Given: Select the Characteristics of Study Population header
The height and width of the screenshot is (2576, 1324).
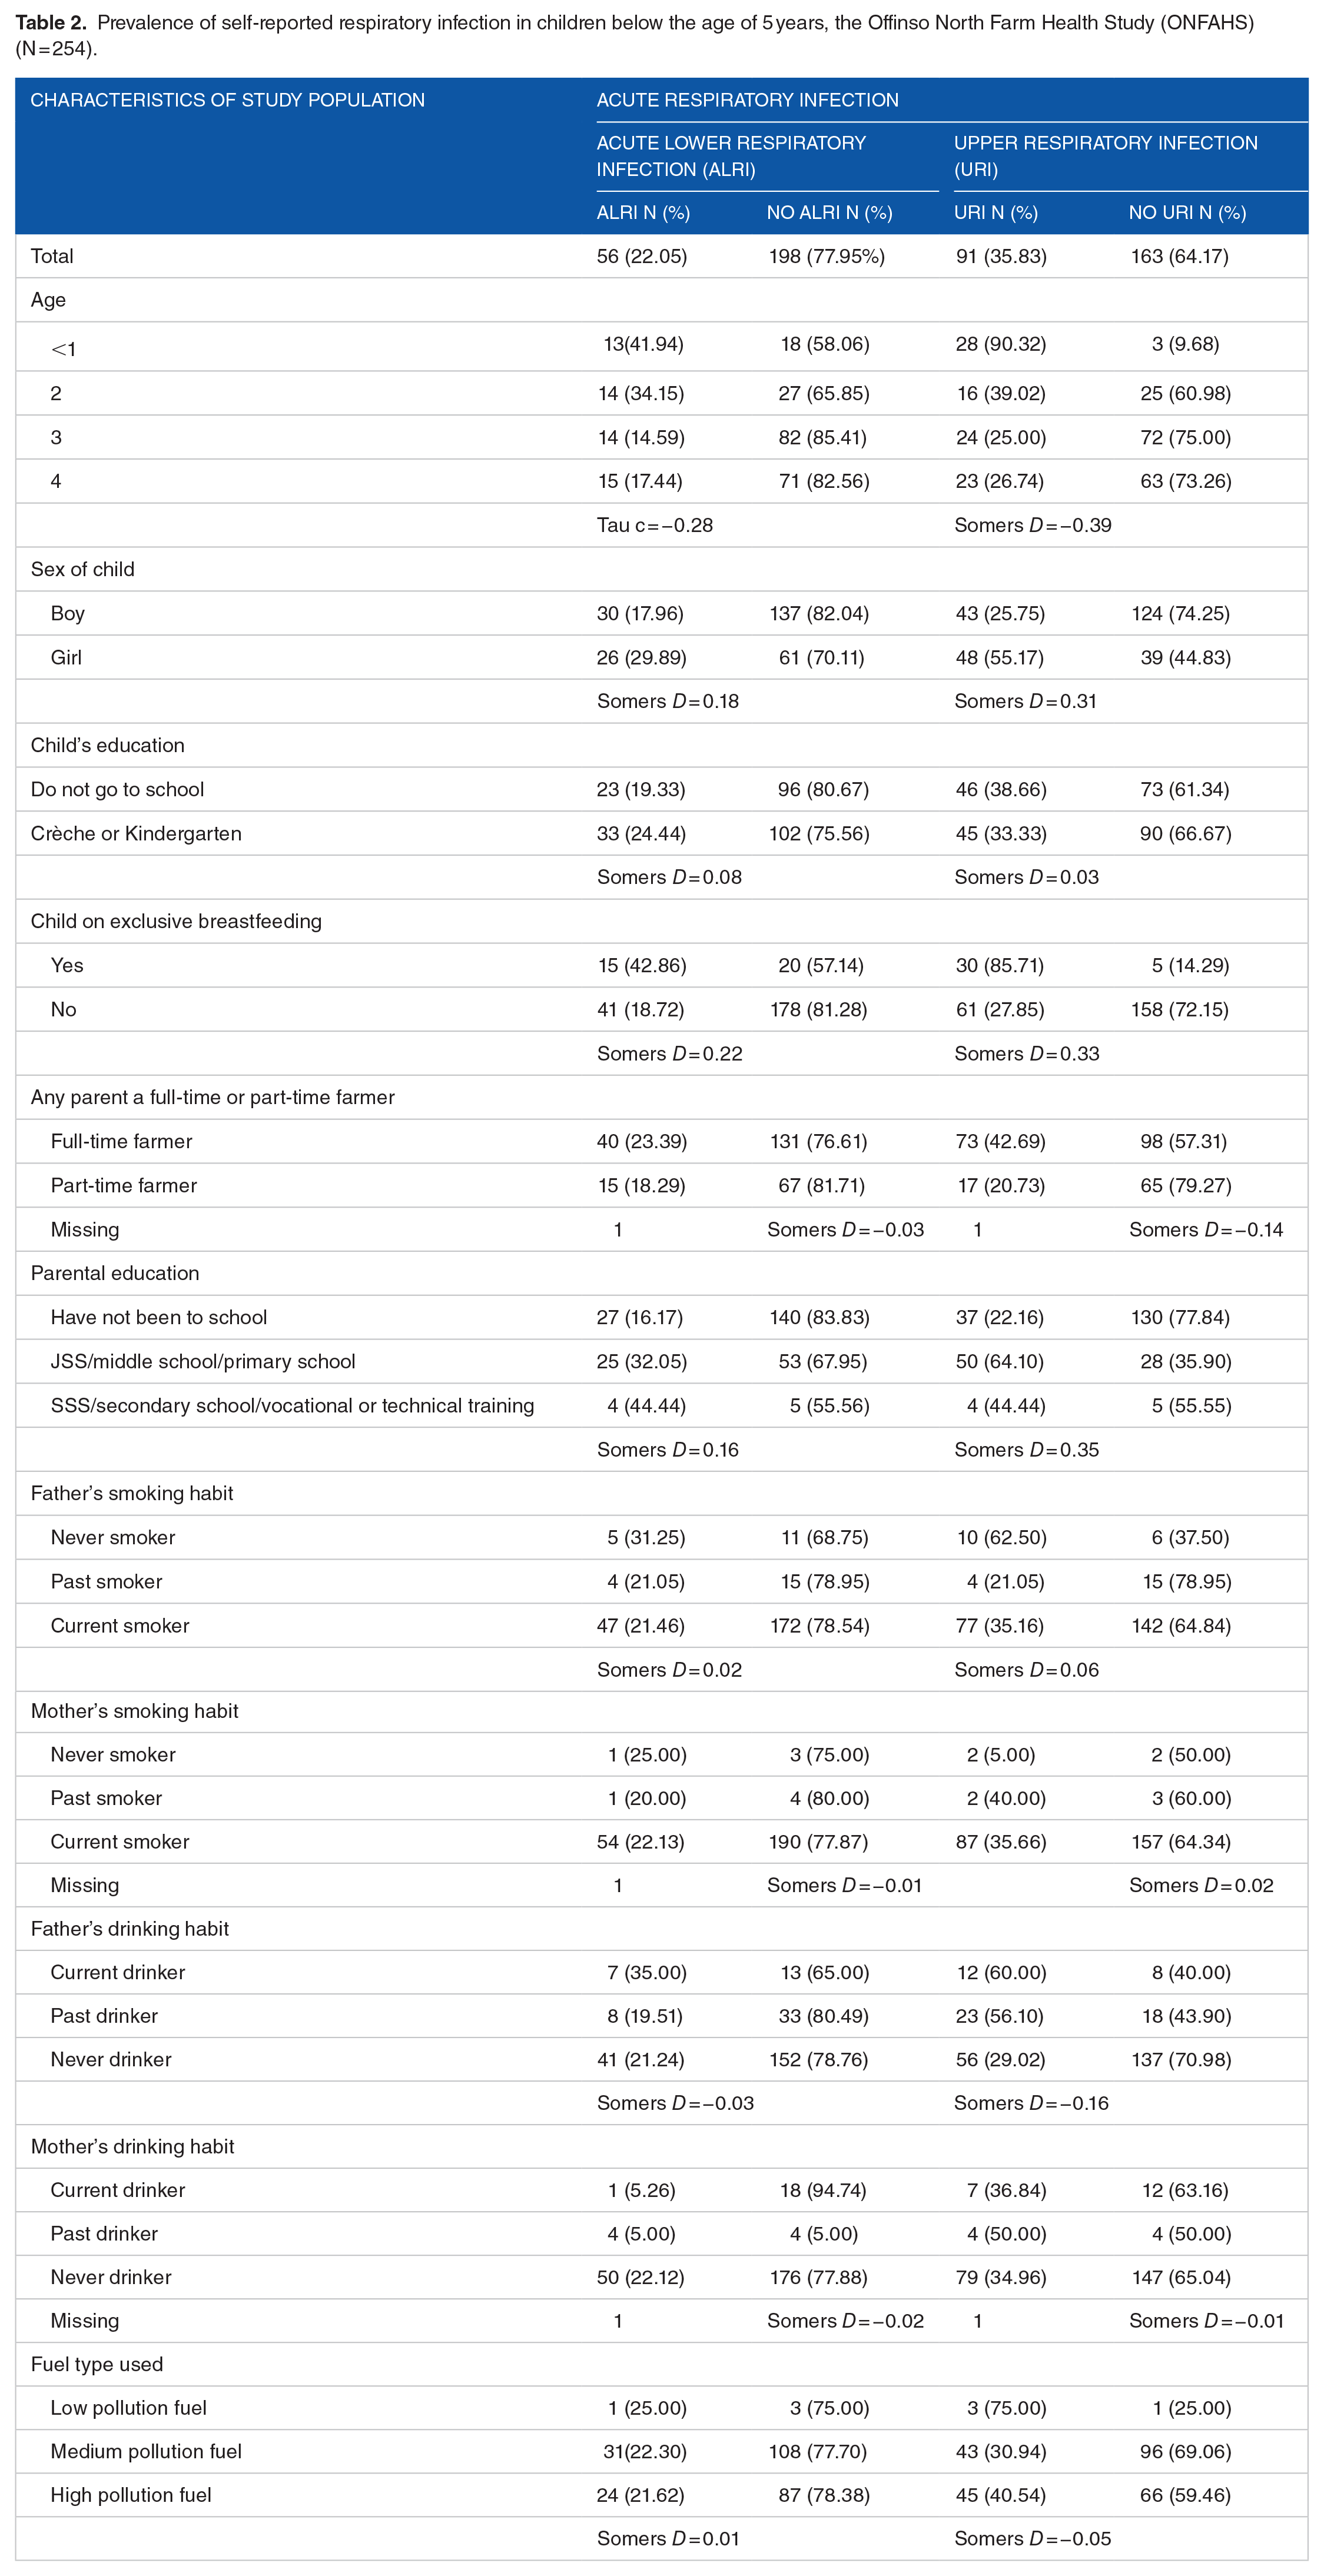Looking at the screenshot, I should point(228,100).
